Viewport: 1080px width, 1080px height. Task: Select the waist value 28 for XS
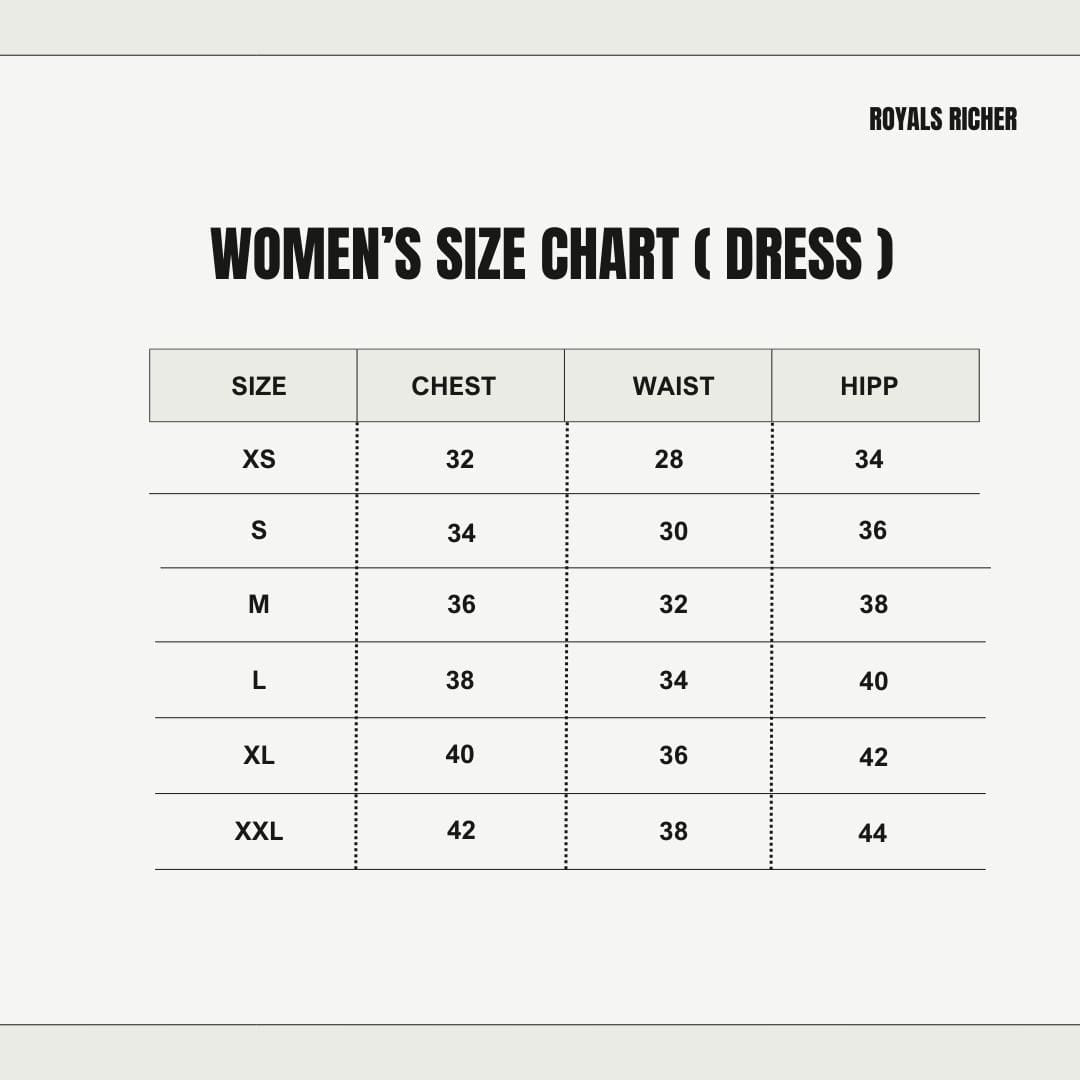pyautogui.click(x=669, y=459)
